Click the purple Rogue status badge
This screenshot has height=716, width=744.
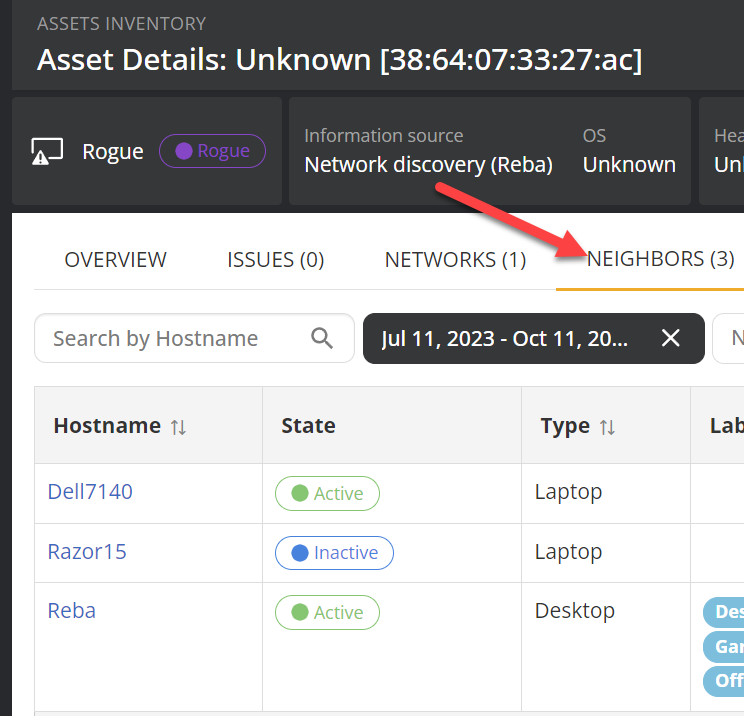pyautogui.click(x=212, y=151)
